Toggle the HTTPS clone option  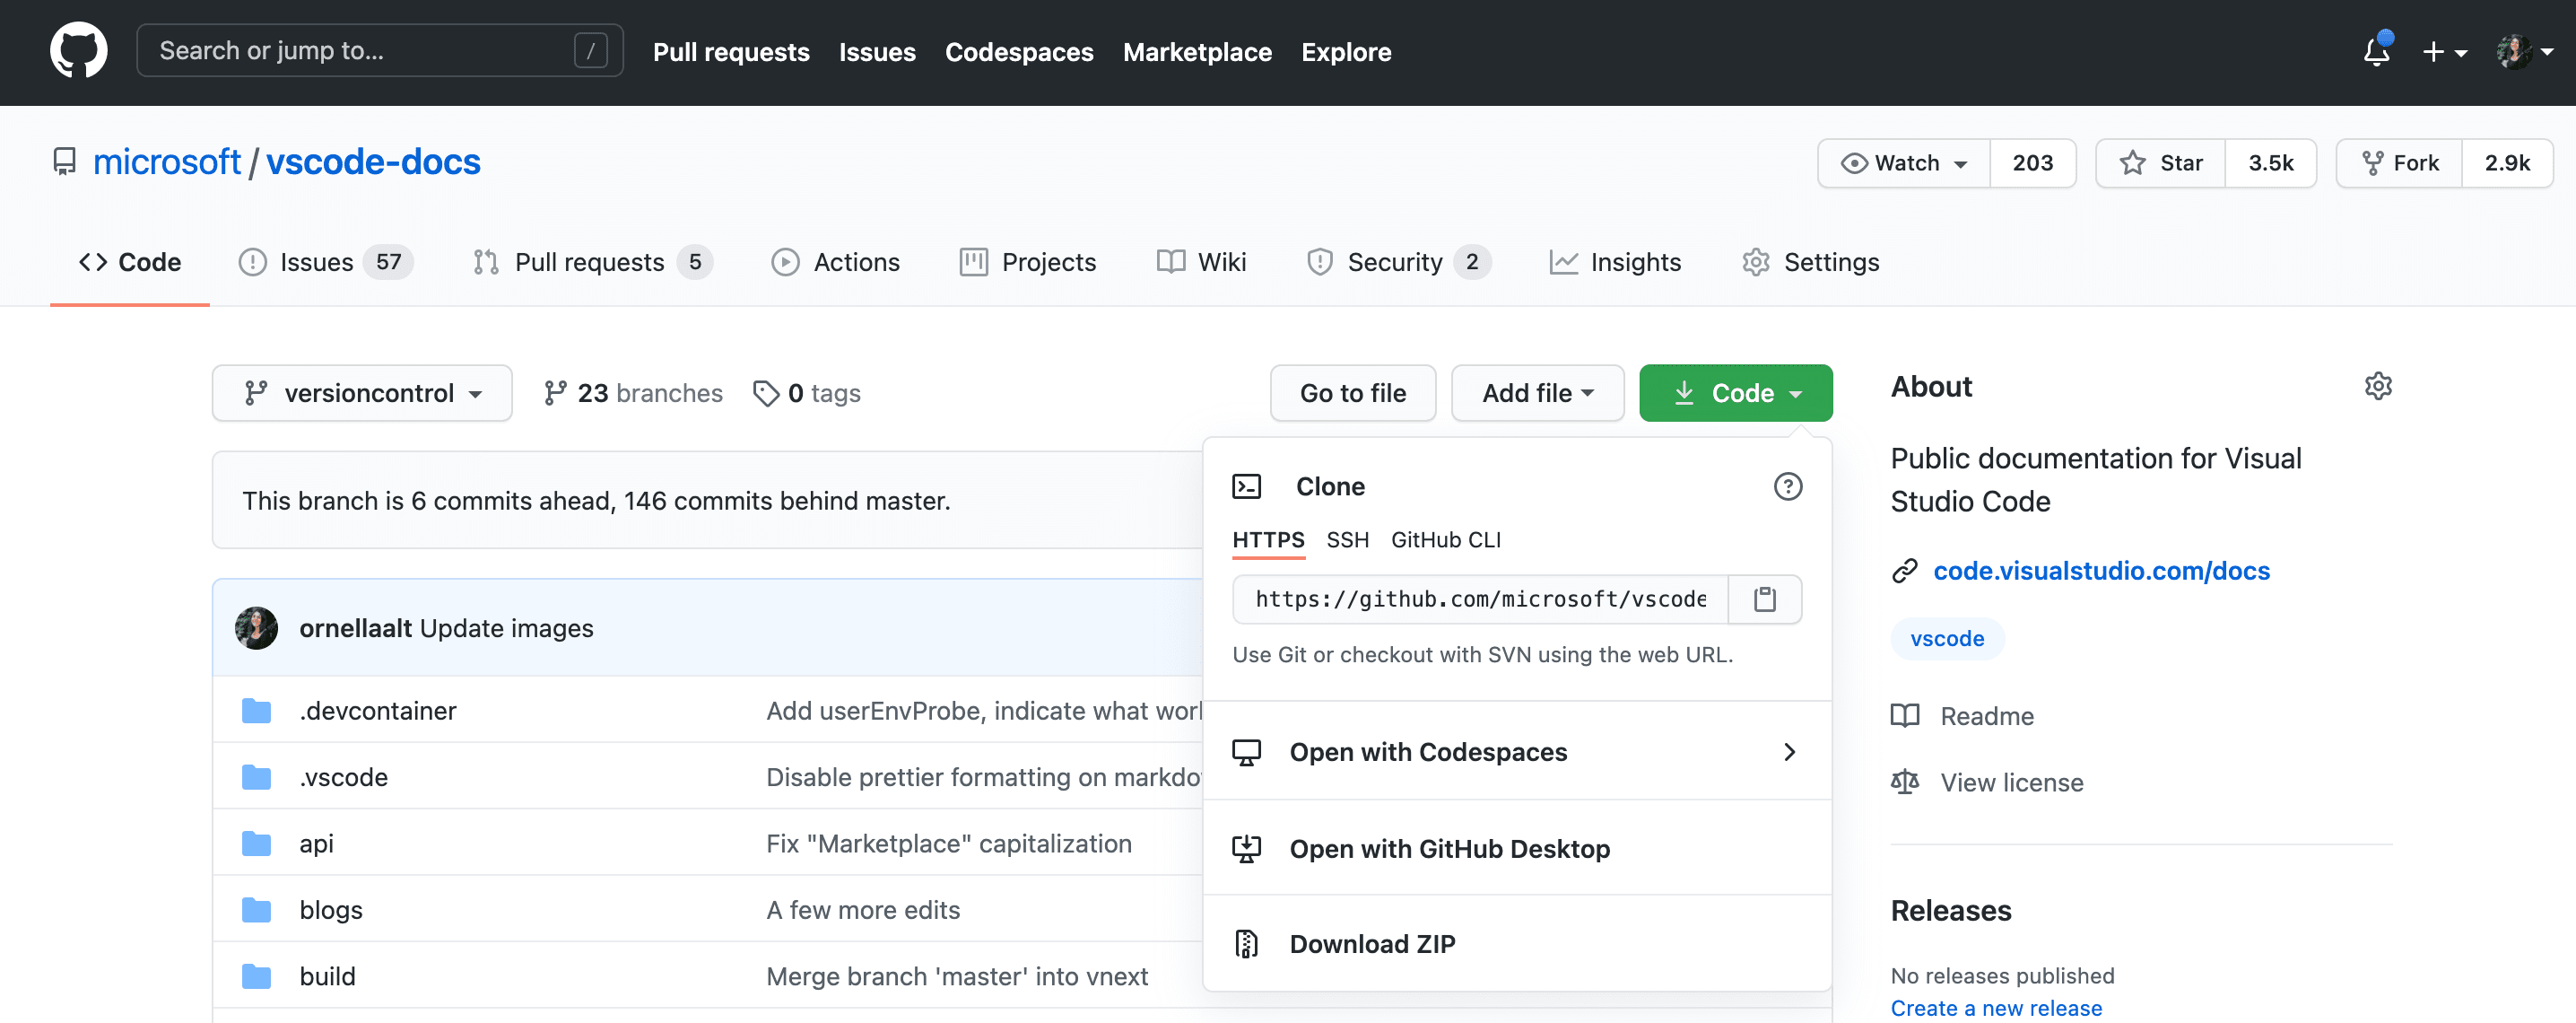click(x=1268, y=538)
